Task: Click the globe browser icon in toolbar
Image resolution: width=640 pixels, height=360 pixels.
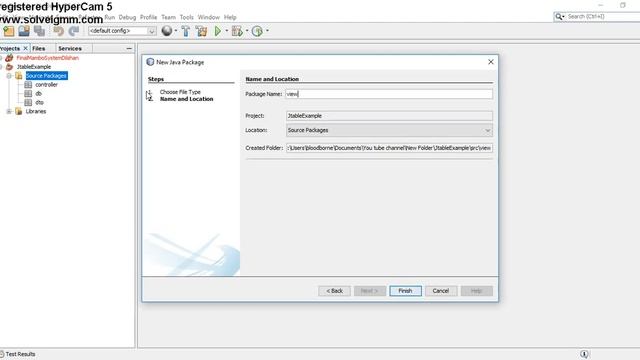Action: point(167,31)
